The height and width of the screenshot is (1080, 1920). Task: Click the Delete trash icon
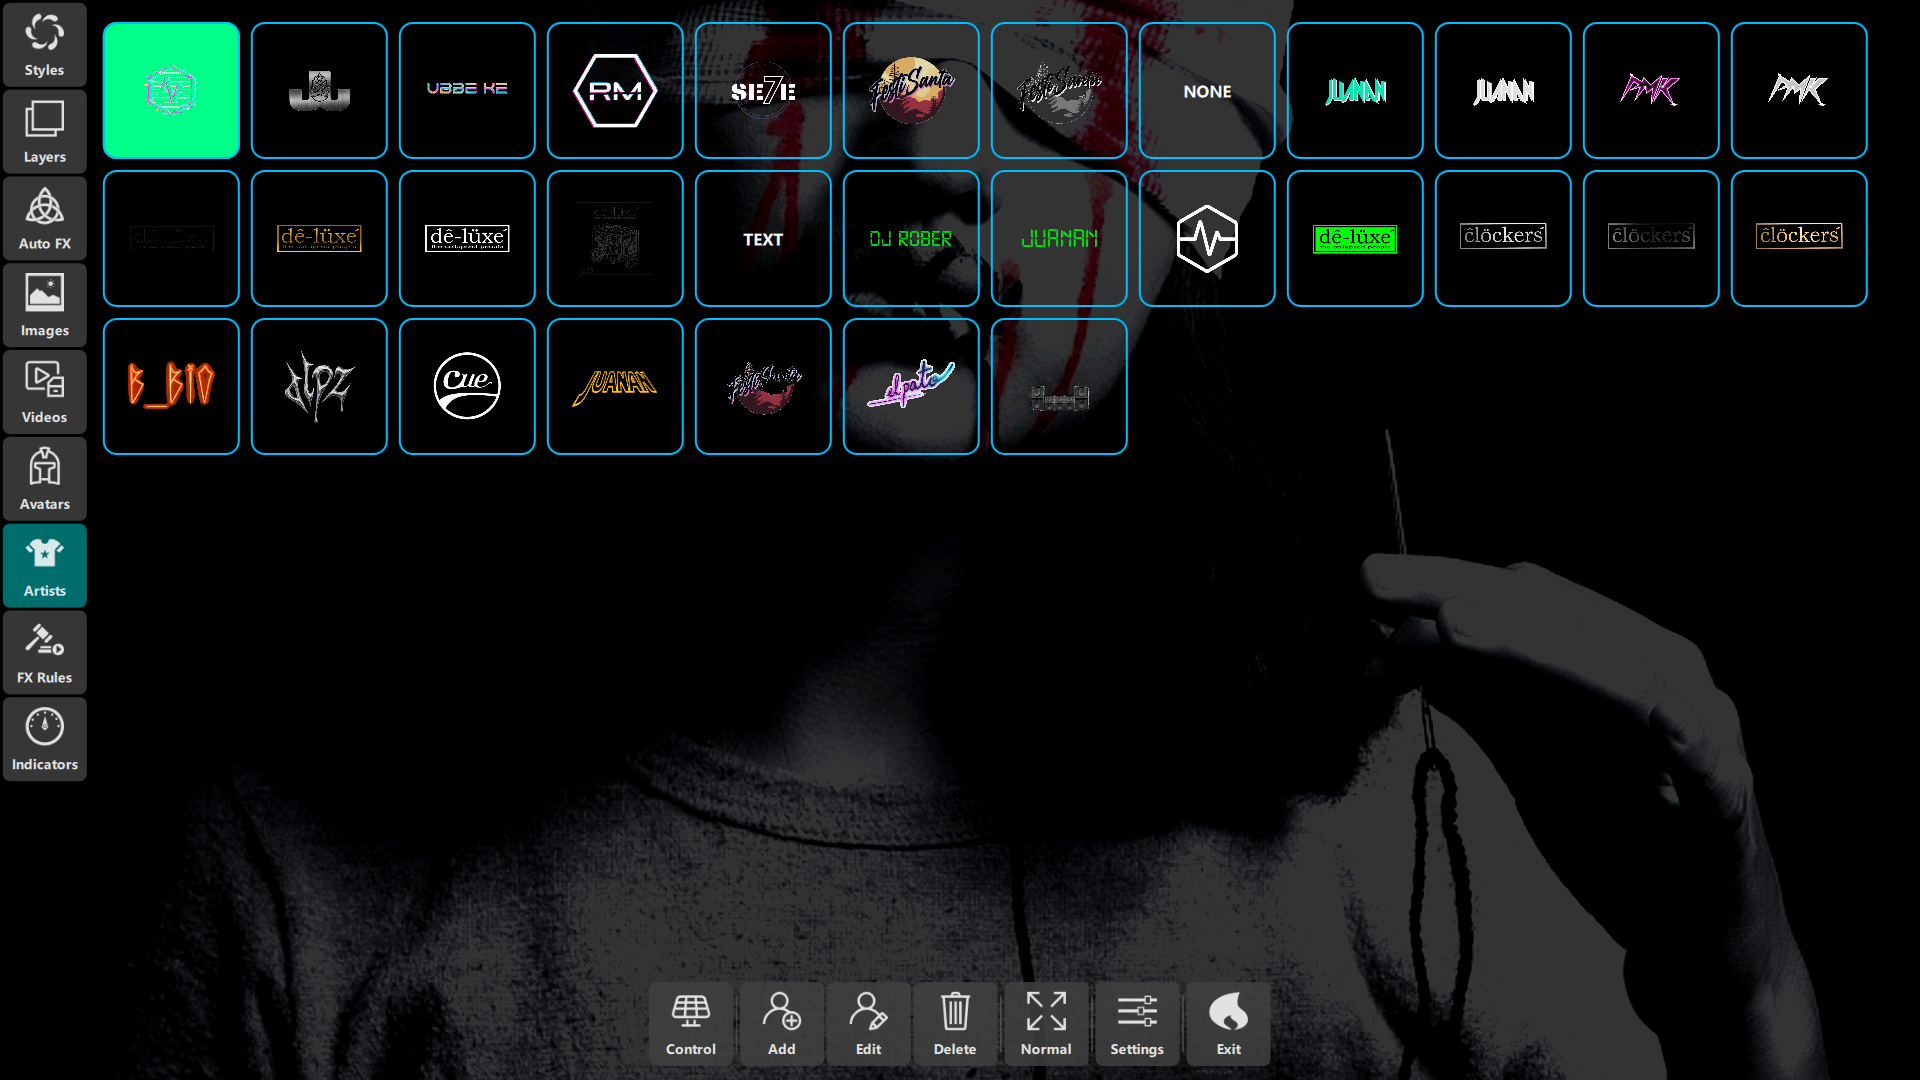955,1022
